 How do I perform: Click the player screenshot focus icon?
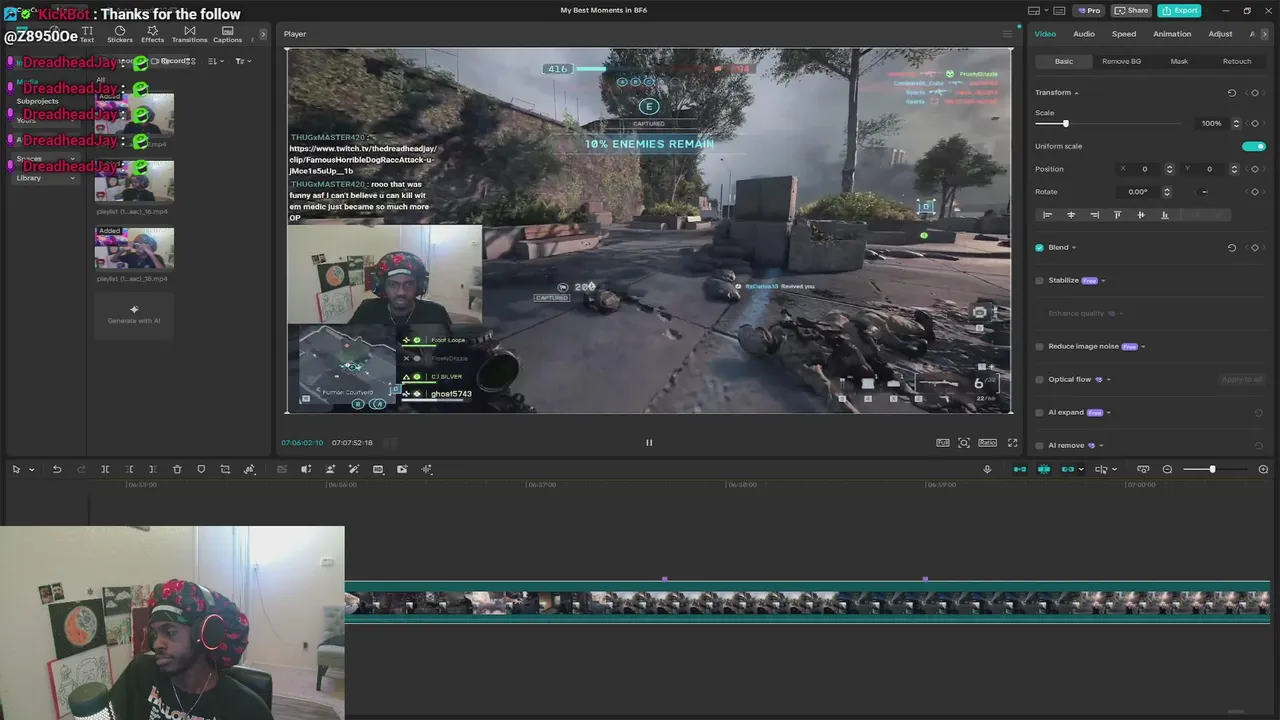964,442
